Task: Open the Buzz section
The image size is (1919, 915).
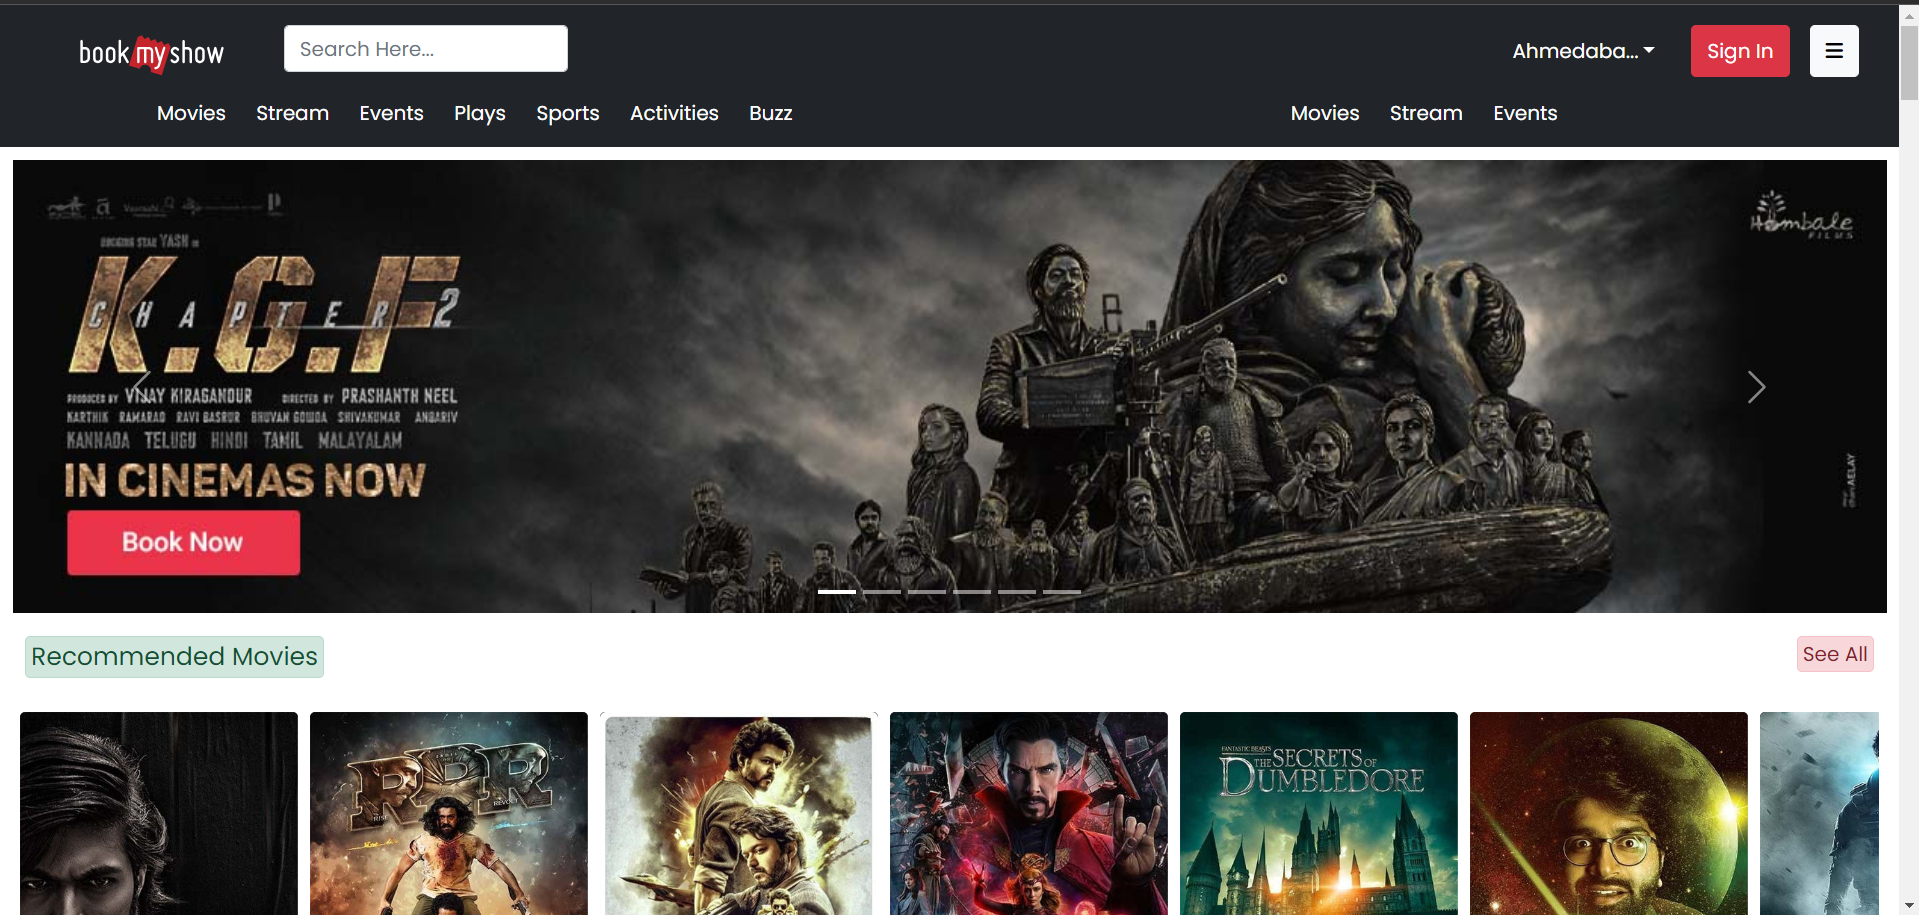Action: (770, 113)
